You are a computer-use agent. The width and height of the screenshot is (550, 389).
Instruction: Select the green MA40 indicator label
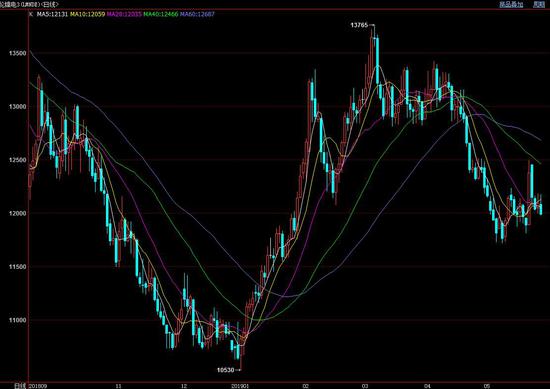coord(161,14)
